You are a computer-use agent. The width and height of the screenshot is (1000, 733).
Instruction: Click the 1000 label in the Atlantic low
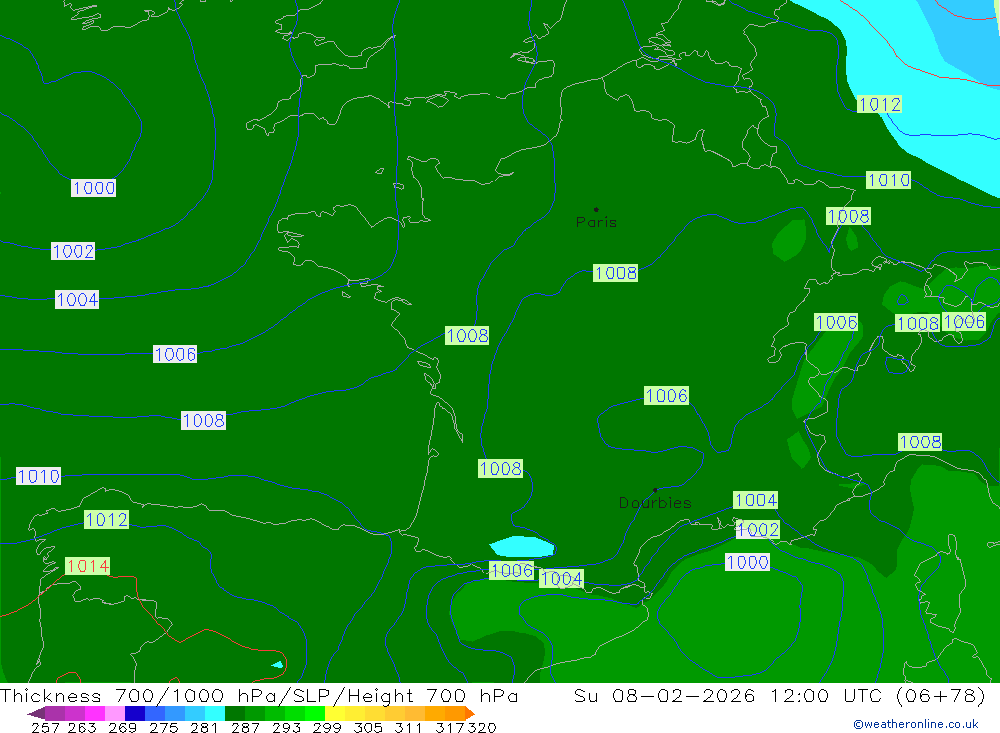[94, 188]
